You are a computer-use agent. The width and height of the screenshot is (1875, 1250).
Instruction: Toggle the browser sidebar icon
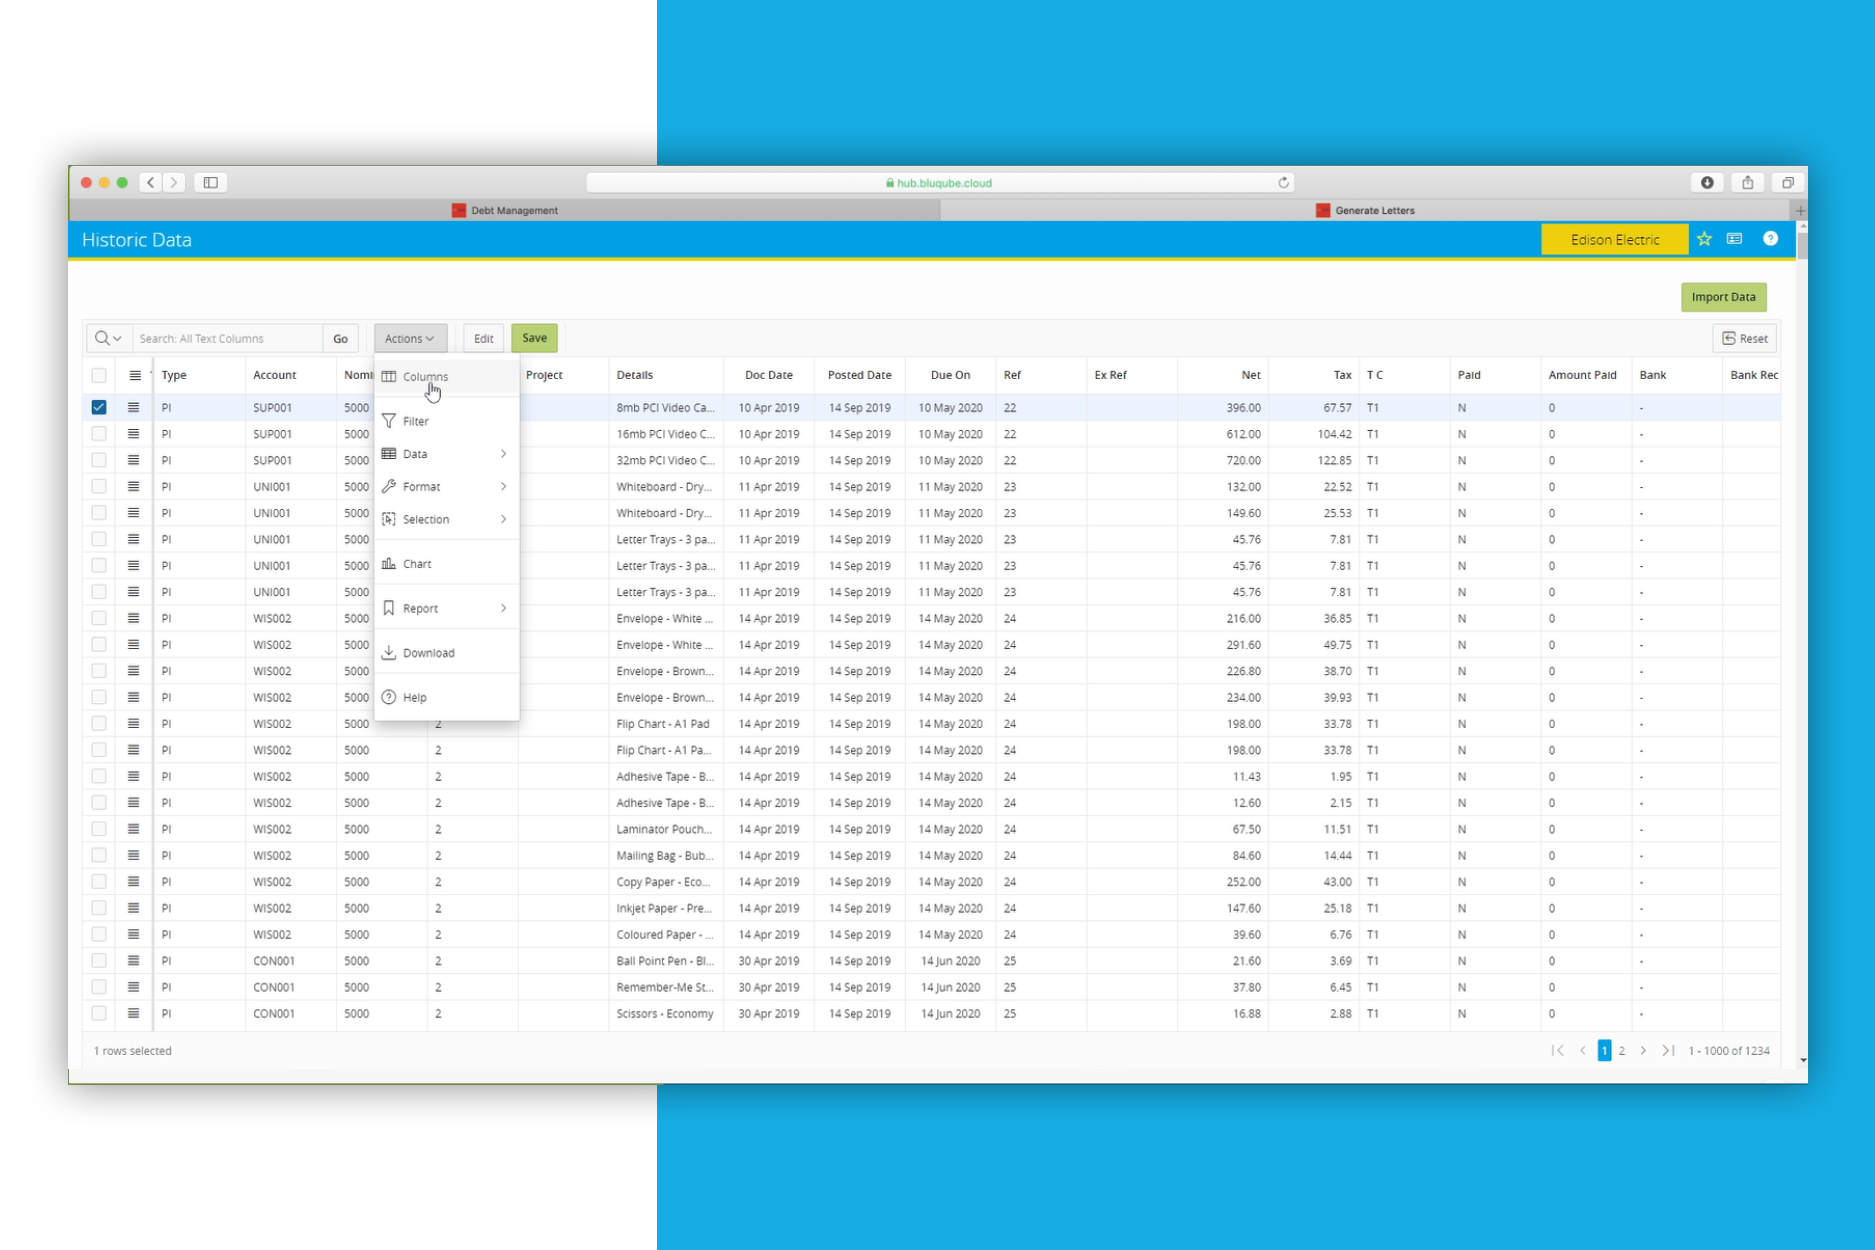pyautogui.click(x=211, y=183)
